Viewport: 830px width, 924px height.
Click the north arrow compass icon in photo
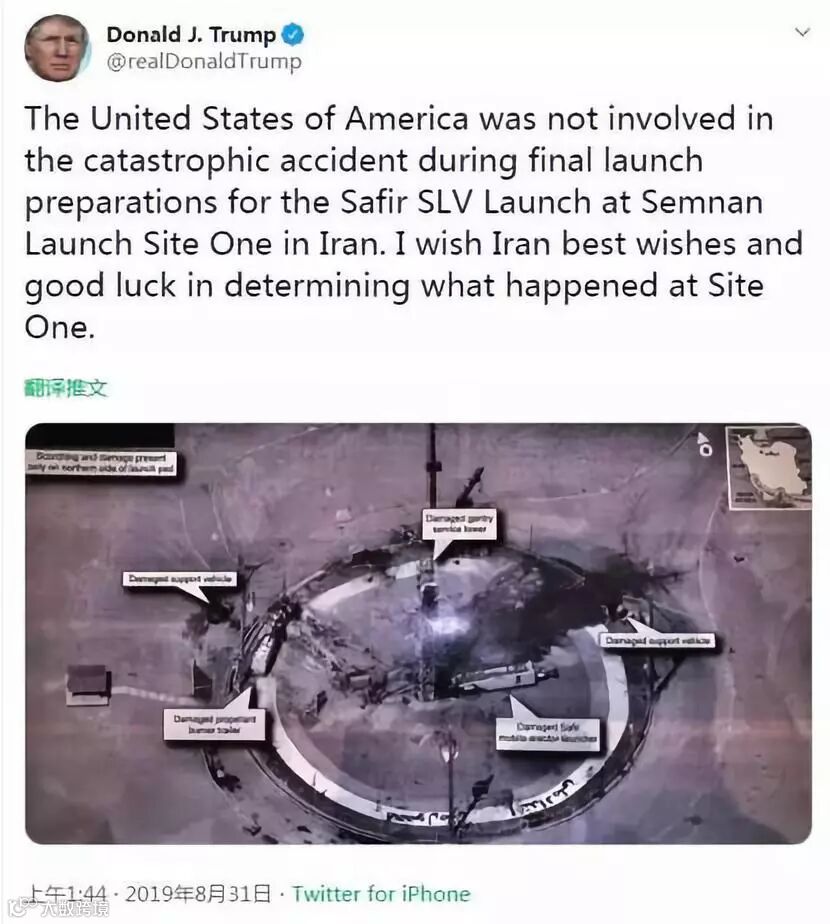[704, 444]
